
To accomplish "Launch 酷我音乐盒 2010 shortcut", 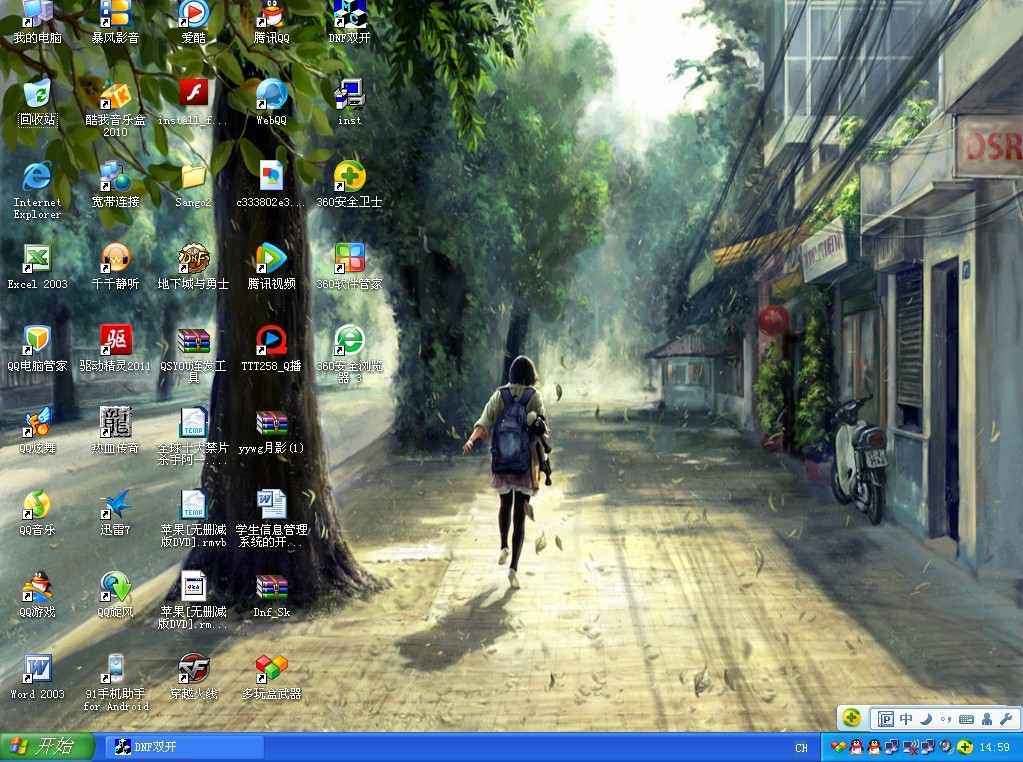I will point(115,108).
